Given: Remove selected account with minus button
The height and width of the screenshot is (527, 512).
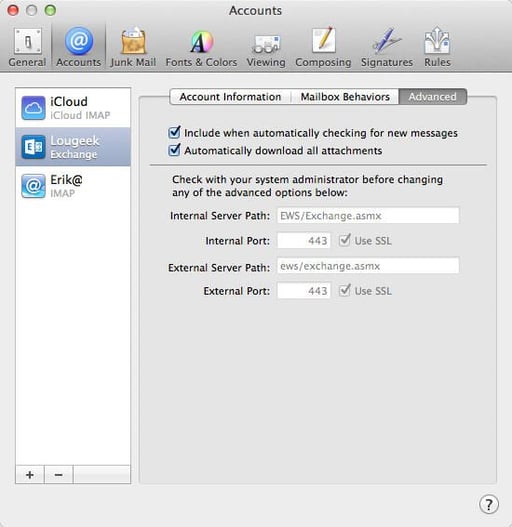Looking at the screenshot, I should (x=58, y=475).
